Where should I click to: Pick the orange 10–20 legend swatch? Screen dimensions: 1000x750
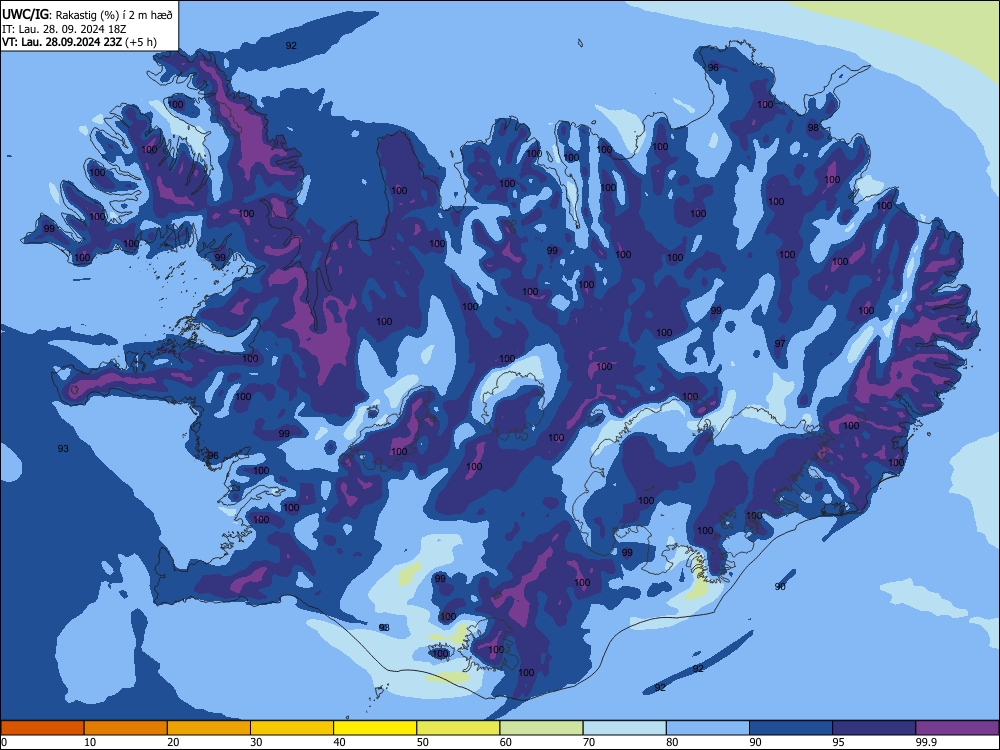[x=126, y=728]
